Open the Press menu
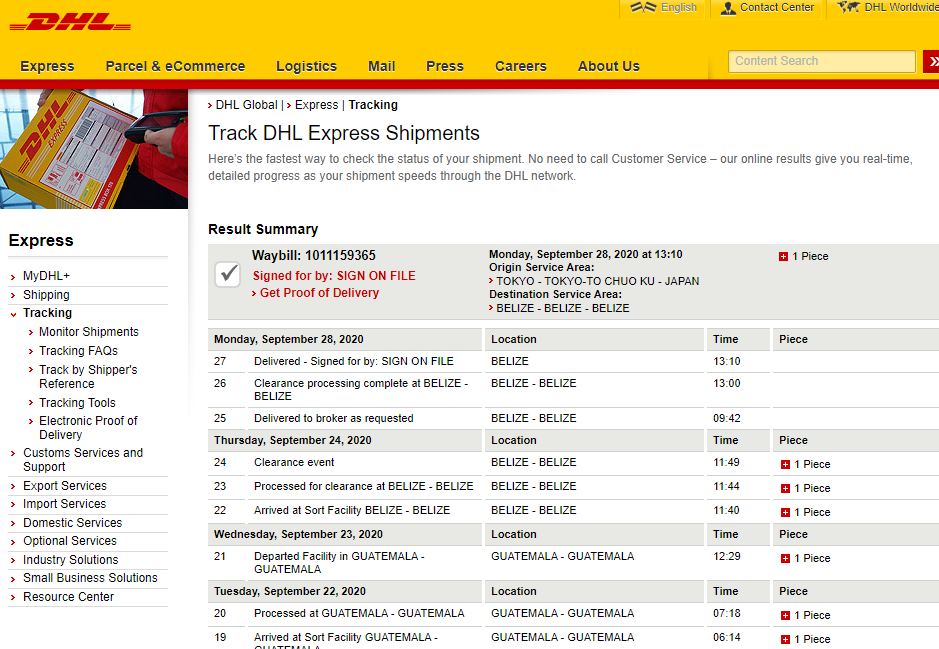 coord(445,66)
